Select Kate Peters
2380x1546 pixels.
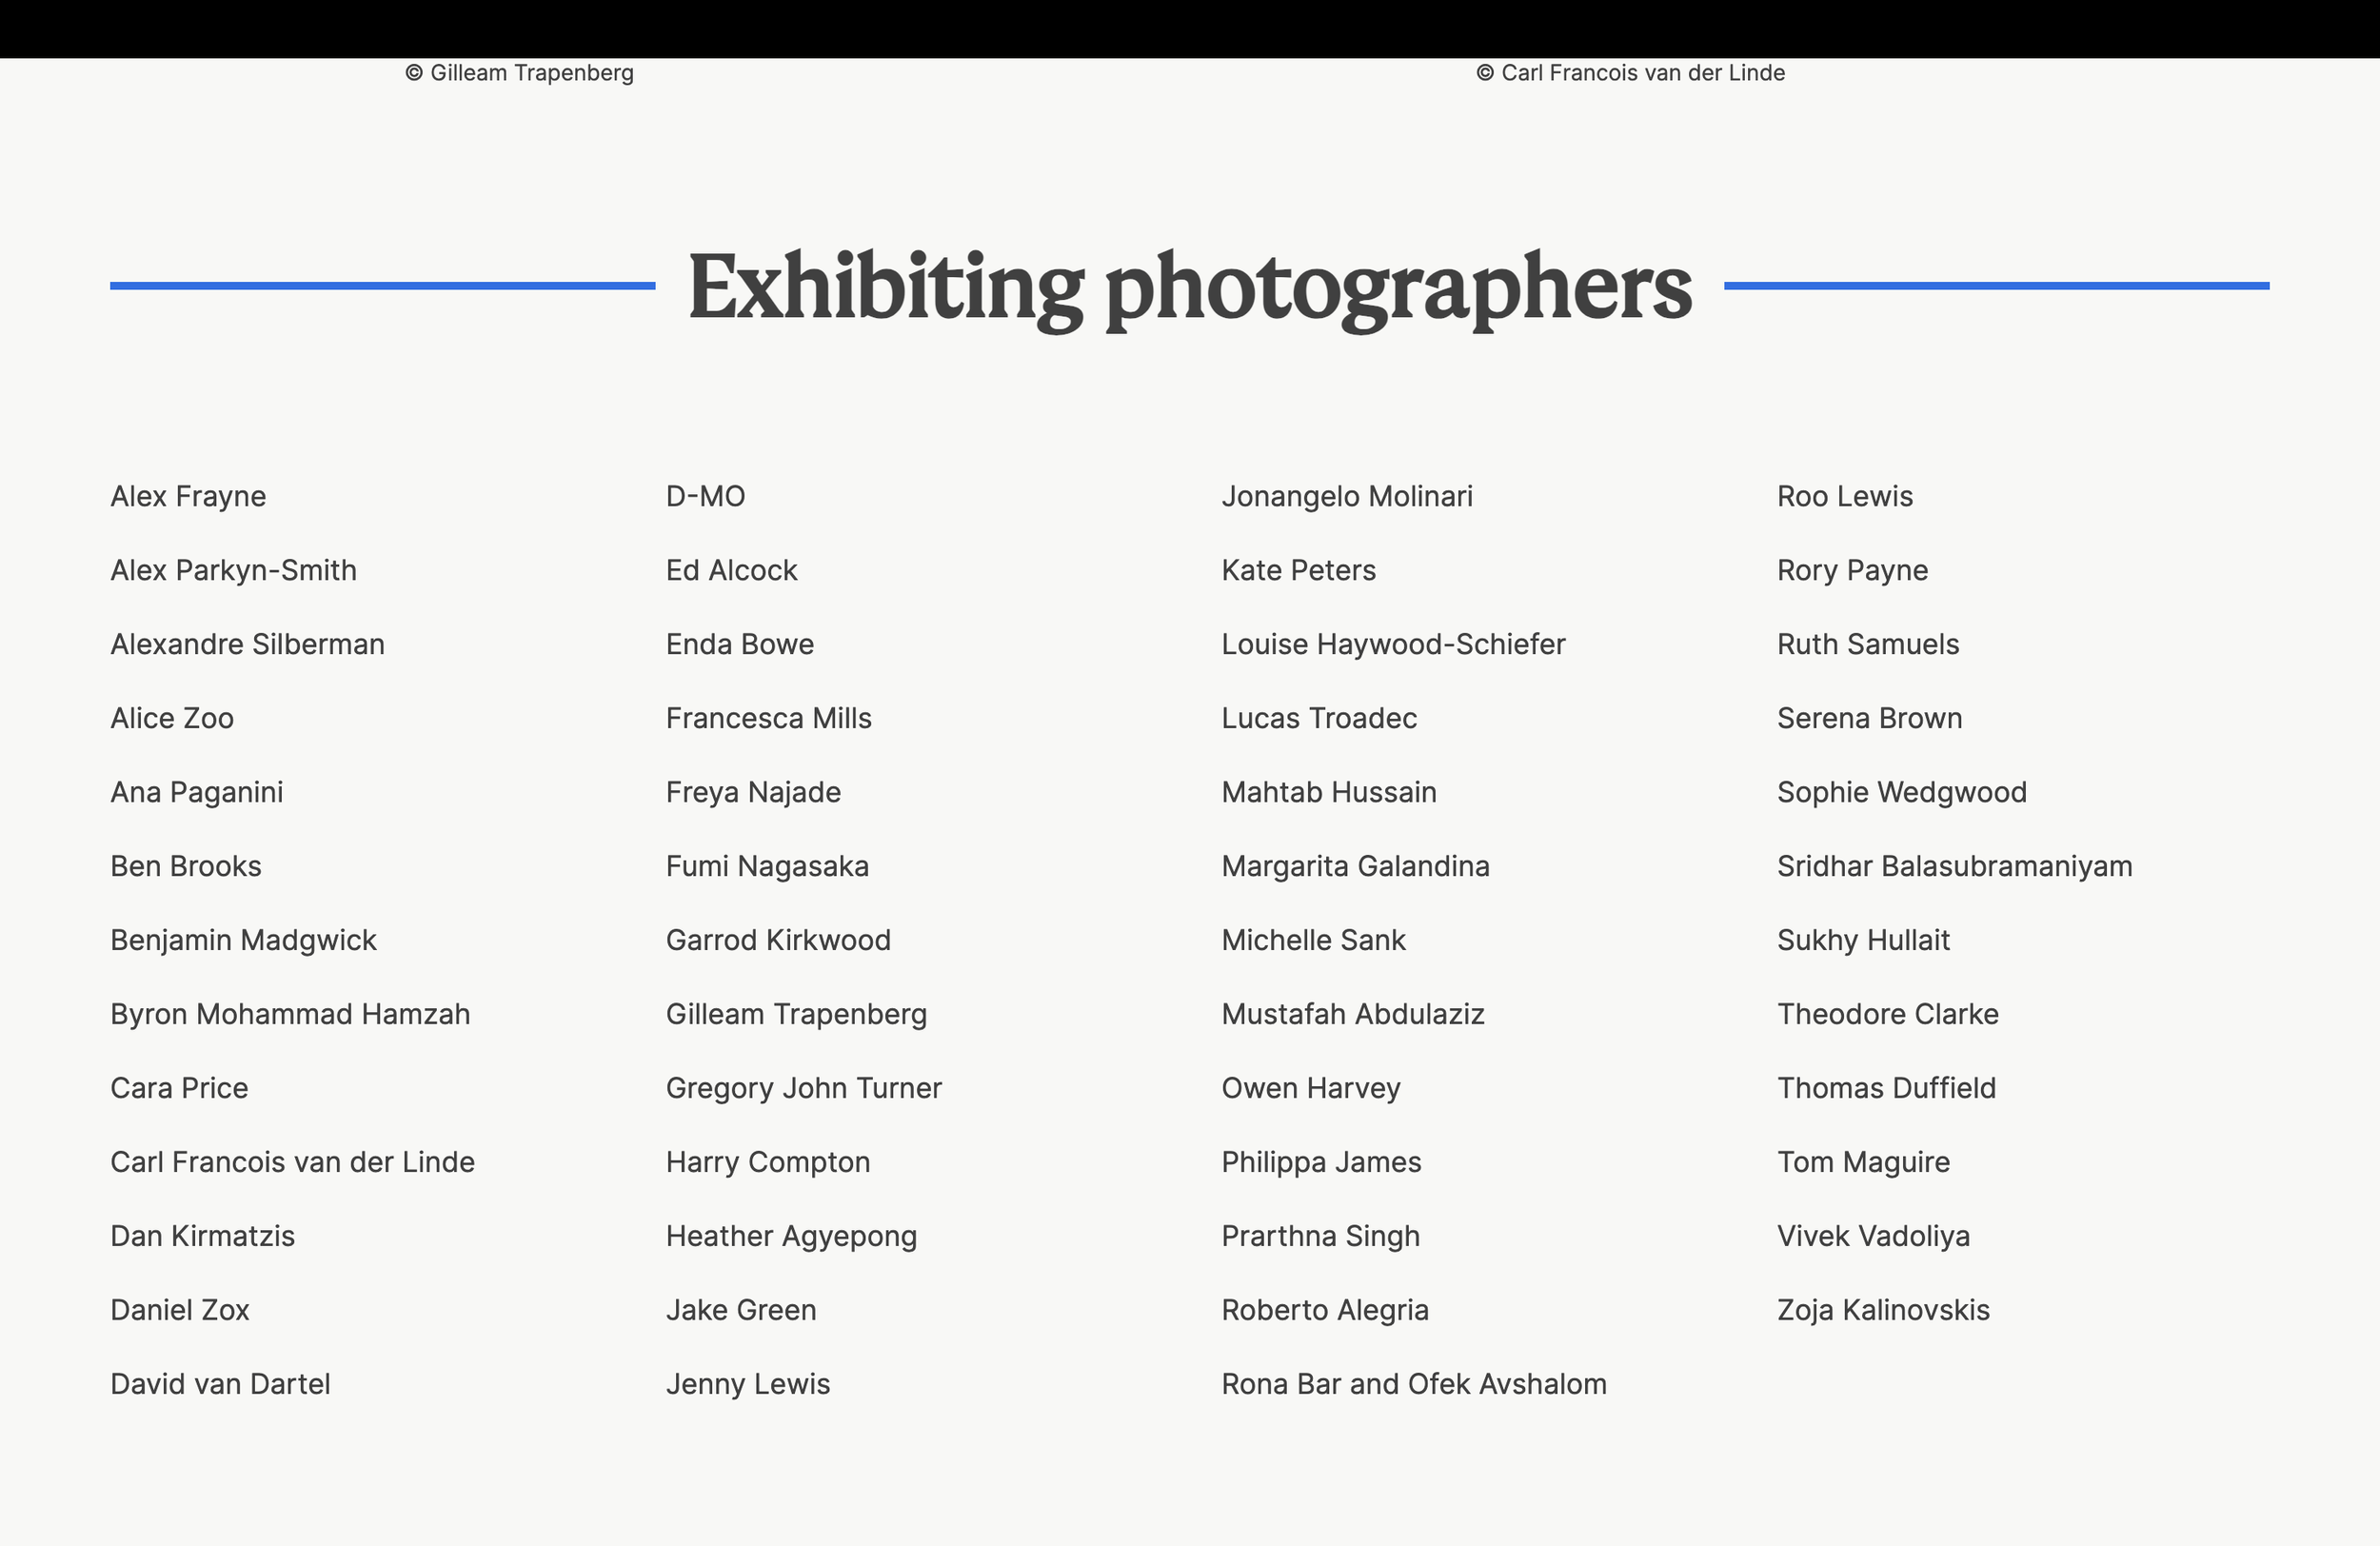1299,571
